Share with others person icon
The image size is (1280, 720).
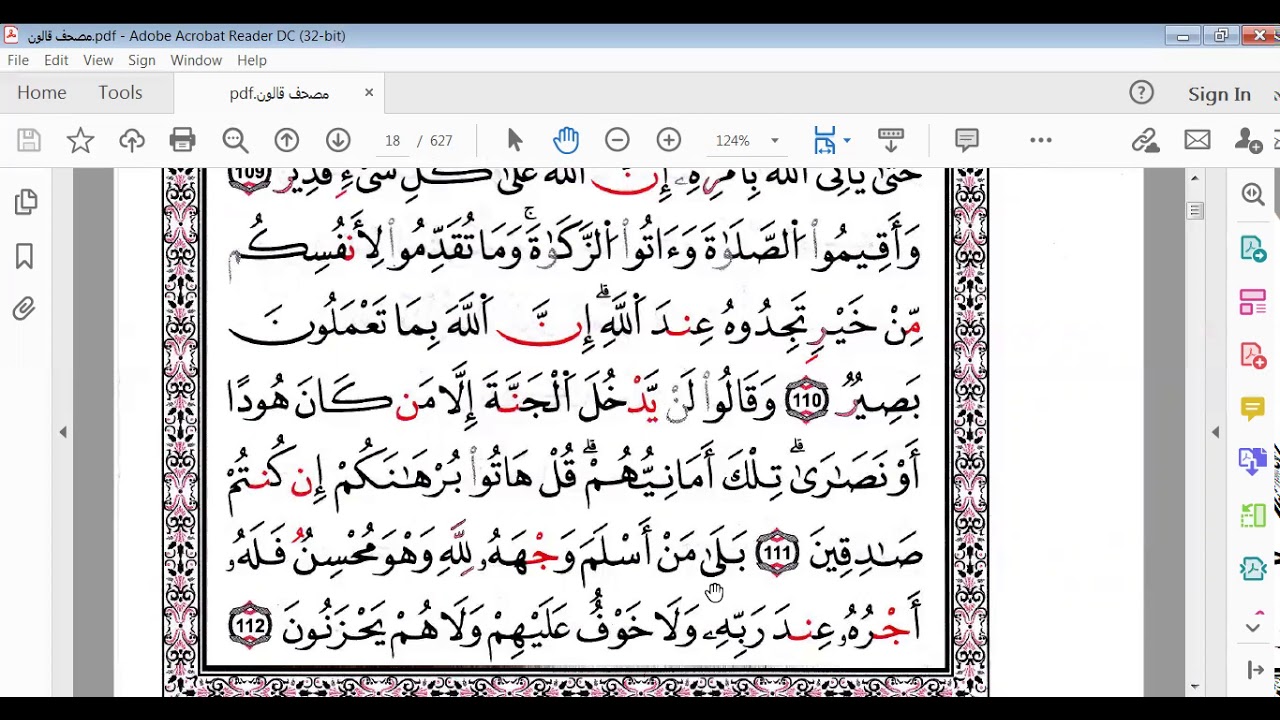[1248, 140]
